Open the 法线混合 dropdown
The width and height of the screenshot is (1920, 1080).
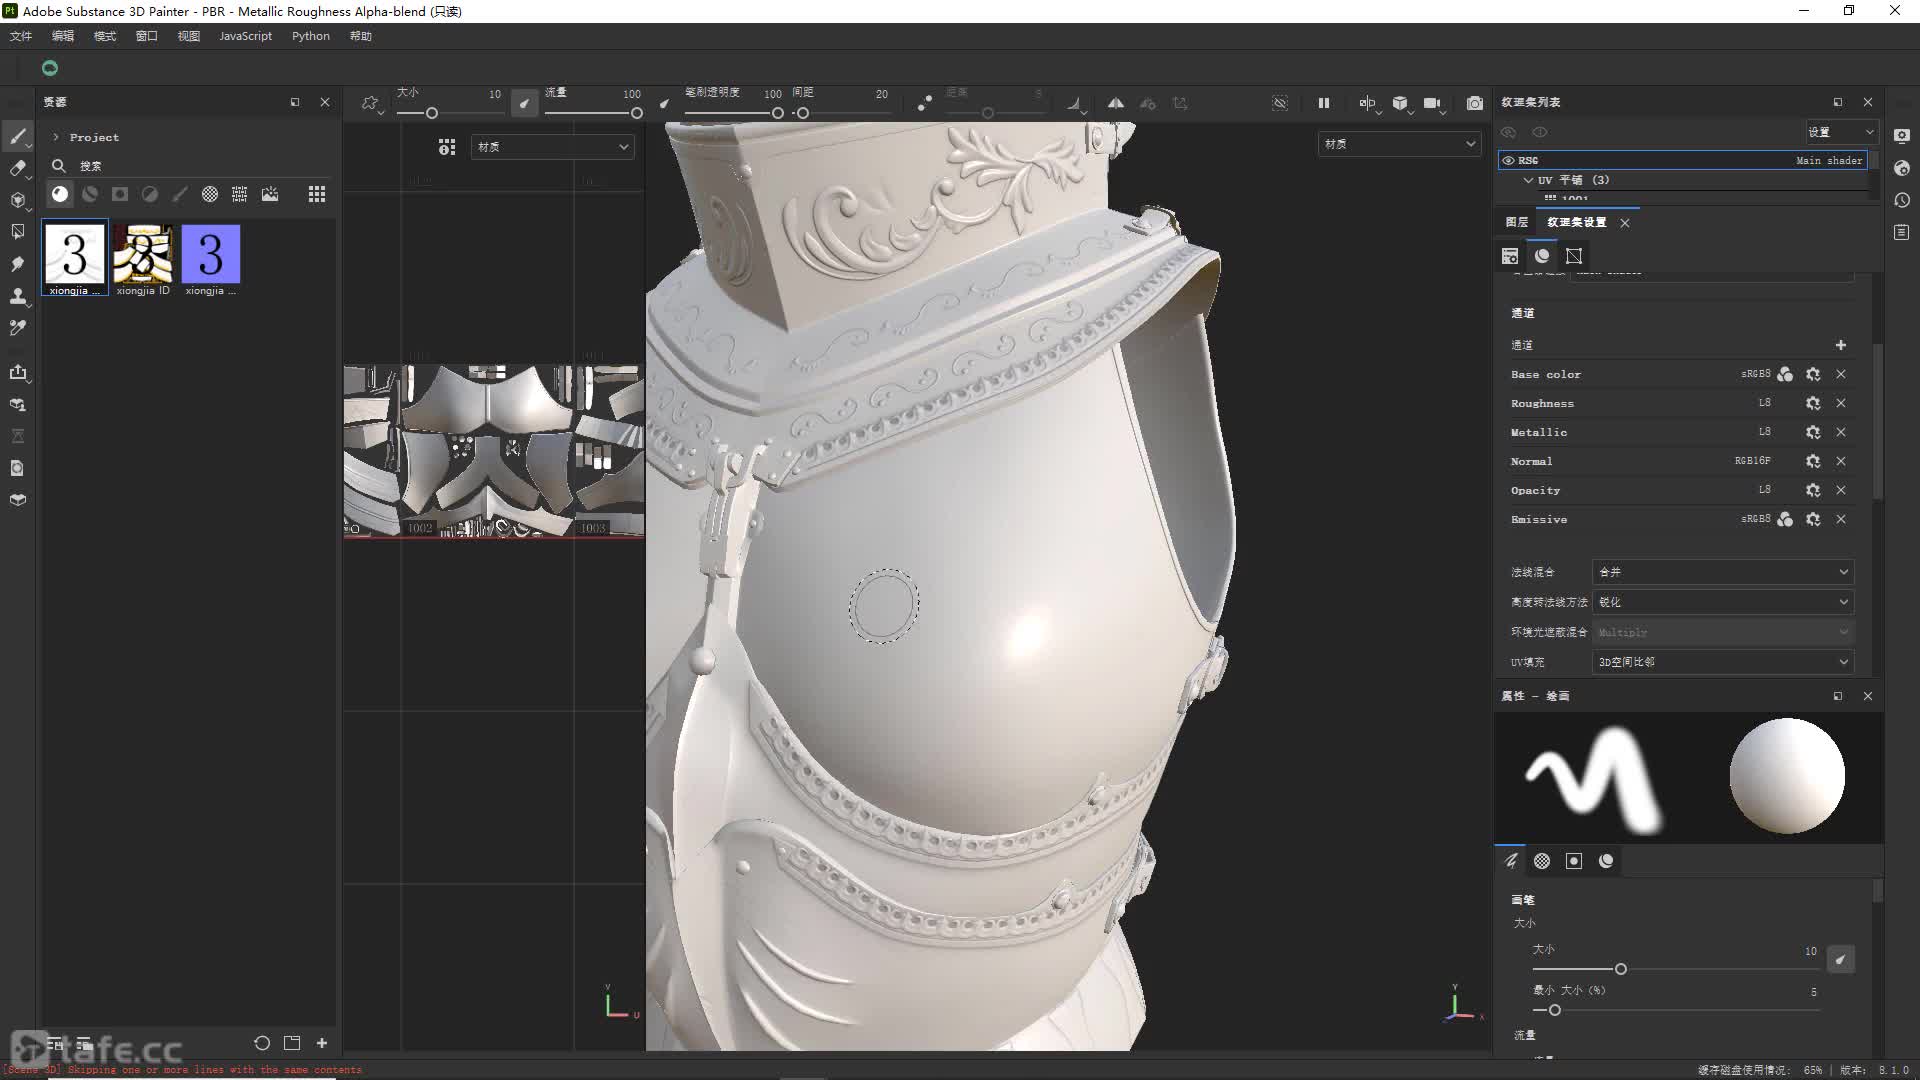tap(1723, 572)
